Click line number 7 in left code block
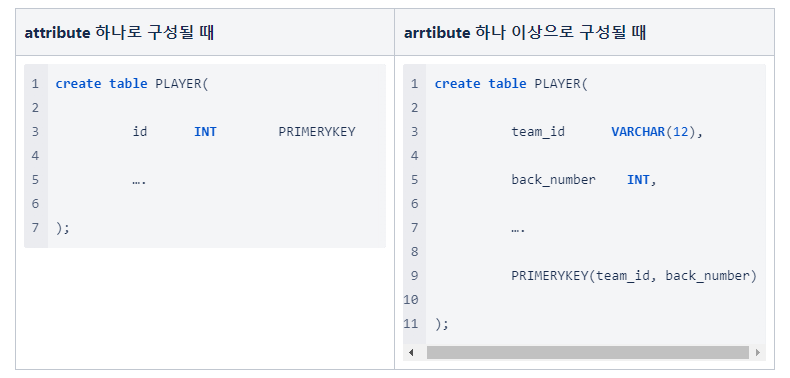 [35, 227]
